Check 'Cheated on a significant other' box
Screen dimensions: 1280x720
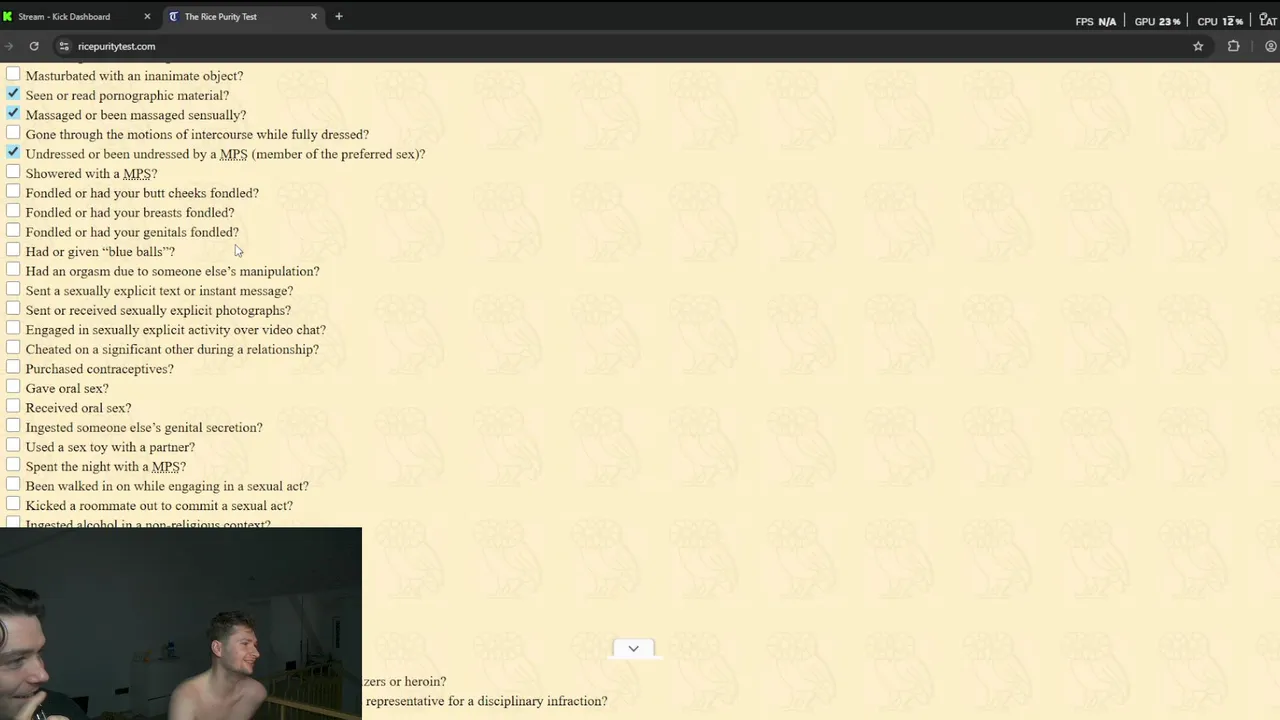click(13, 348)
